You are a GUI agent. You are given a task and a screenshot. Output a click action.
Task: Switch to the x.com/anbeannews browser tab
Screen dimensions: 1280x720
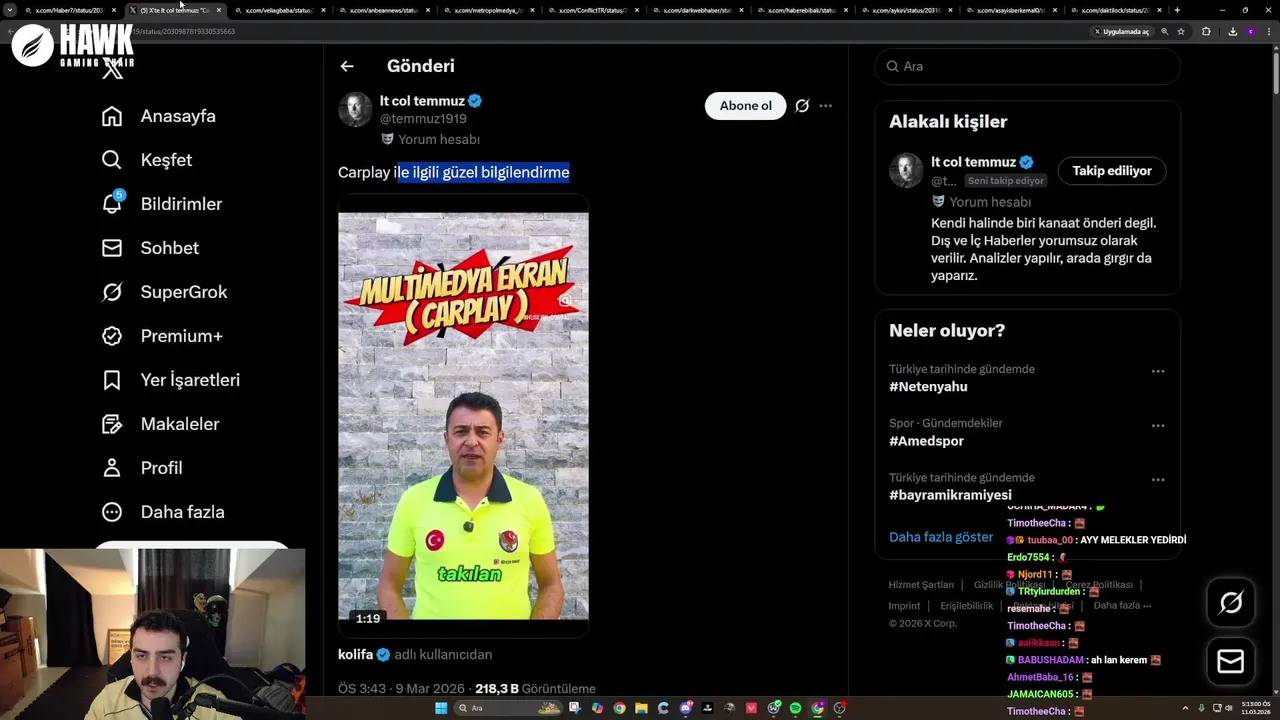384,10
